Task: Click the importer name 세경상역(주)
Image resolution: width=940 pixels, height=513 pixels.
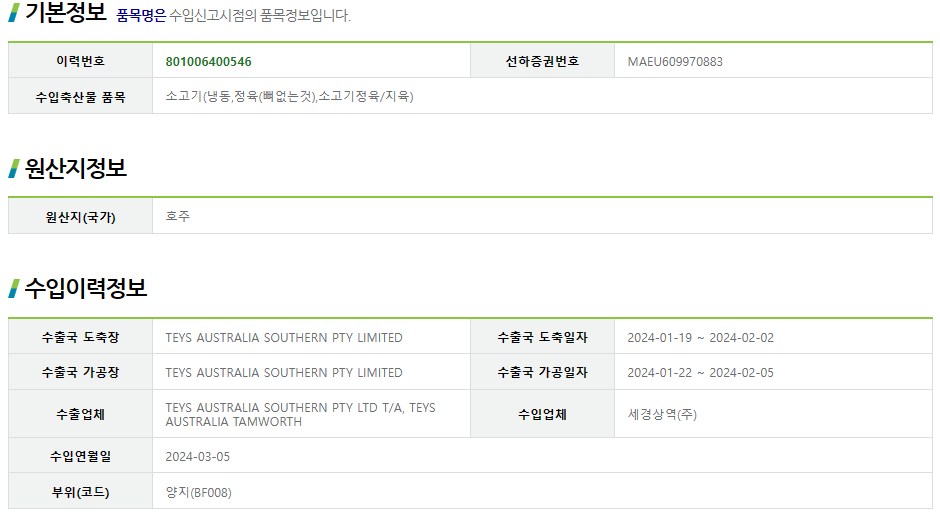Action: coord(662,414)
